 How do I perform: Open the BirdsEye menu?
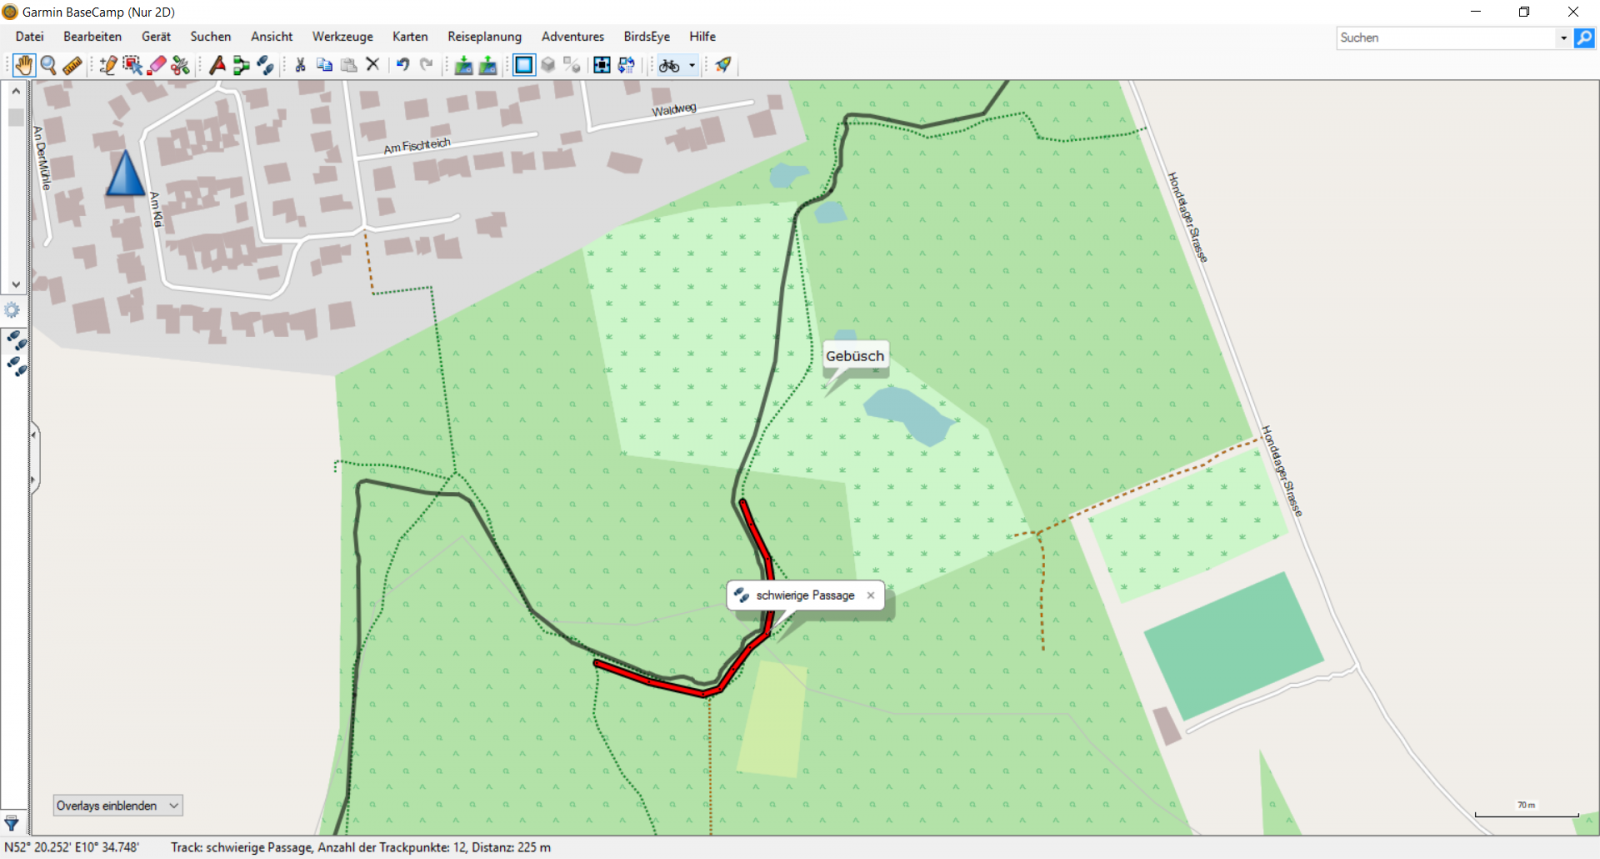647,37
